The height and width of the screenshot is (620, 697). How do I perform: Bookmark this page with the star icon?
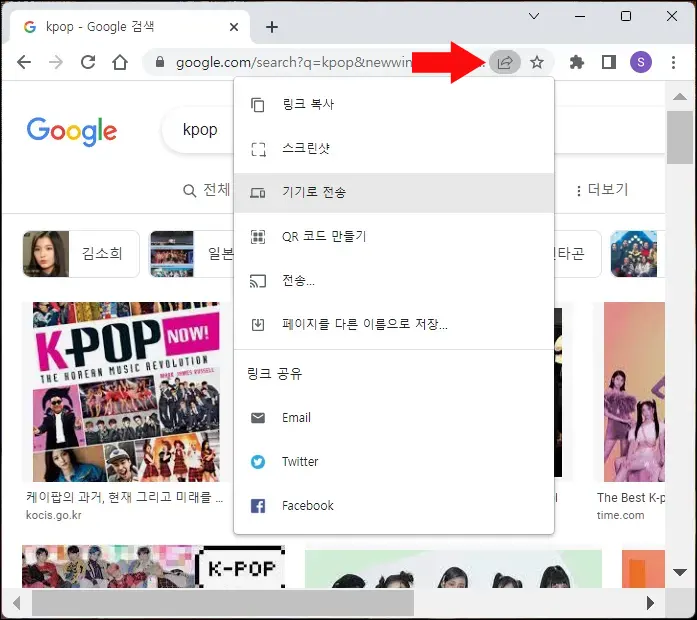537,62
